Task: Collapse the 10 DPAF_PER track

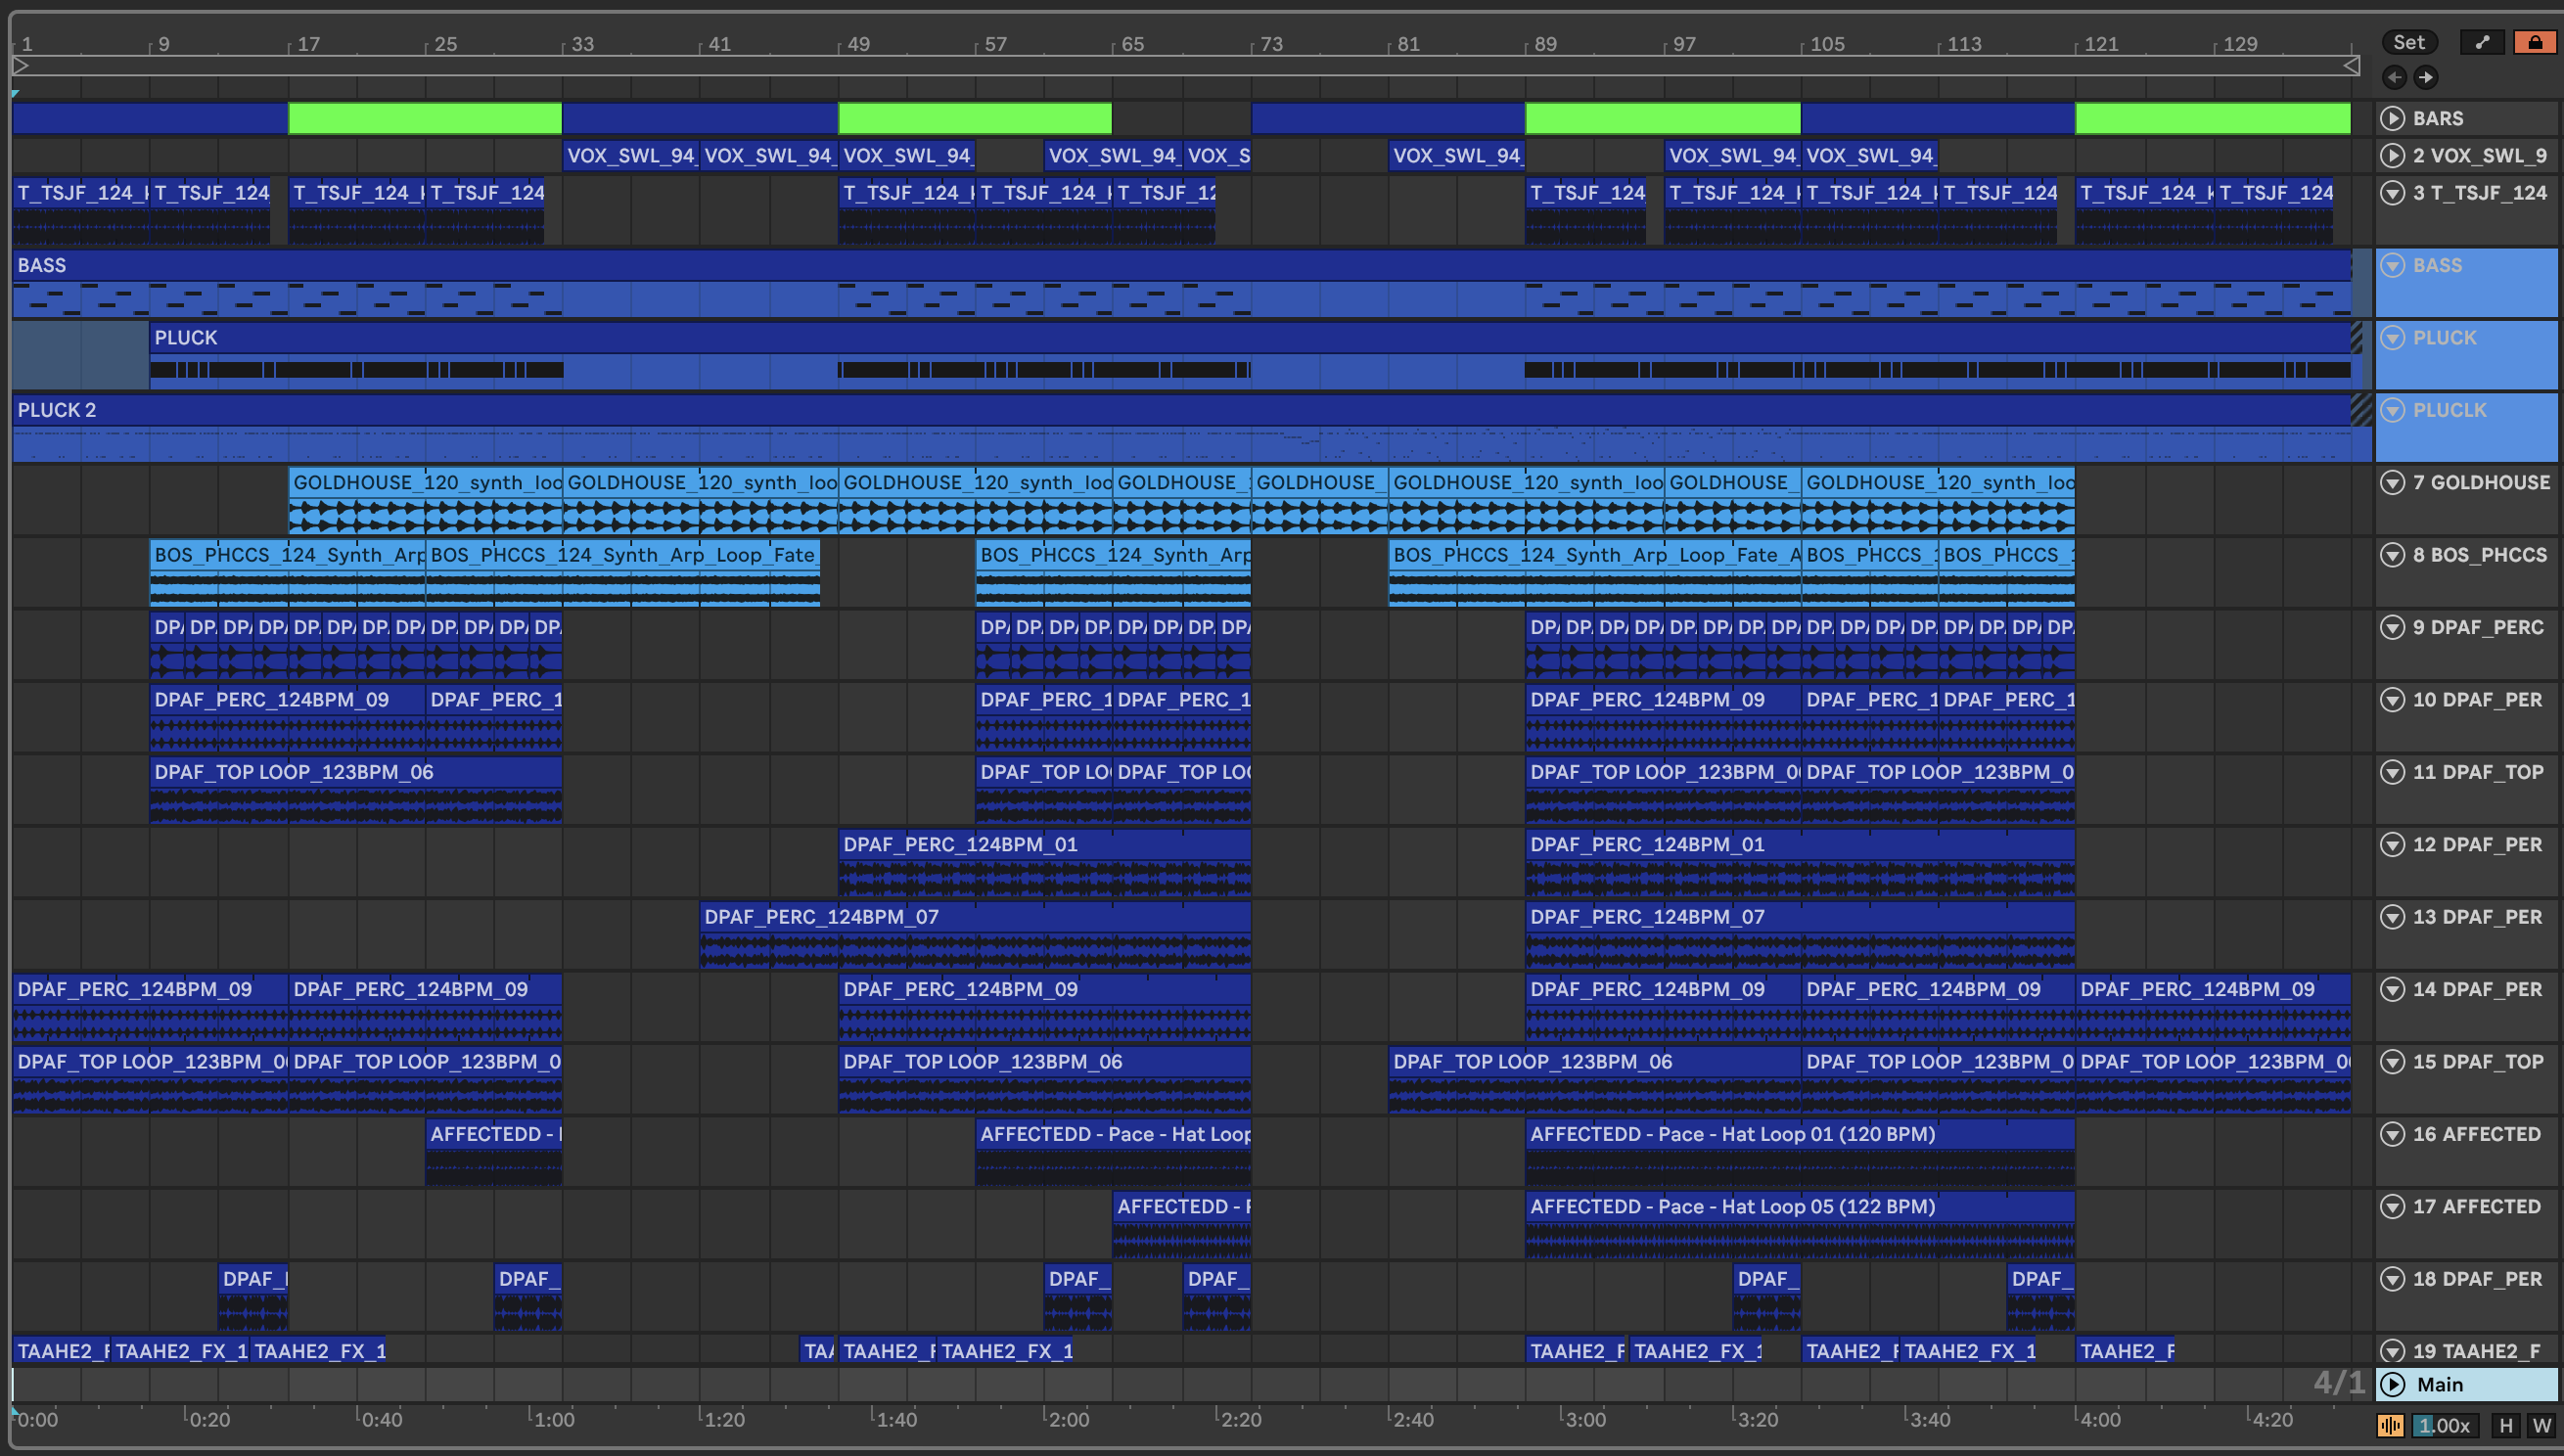Action: 2392,700
